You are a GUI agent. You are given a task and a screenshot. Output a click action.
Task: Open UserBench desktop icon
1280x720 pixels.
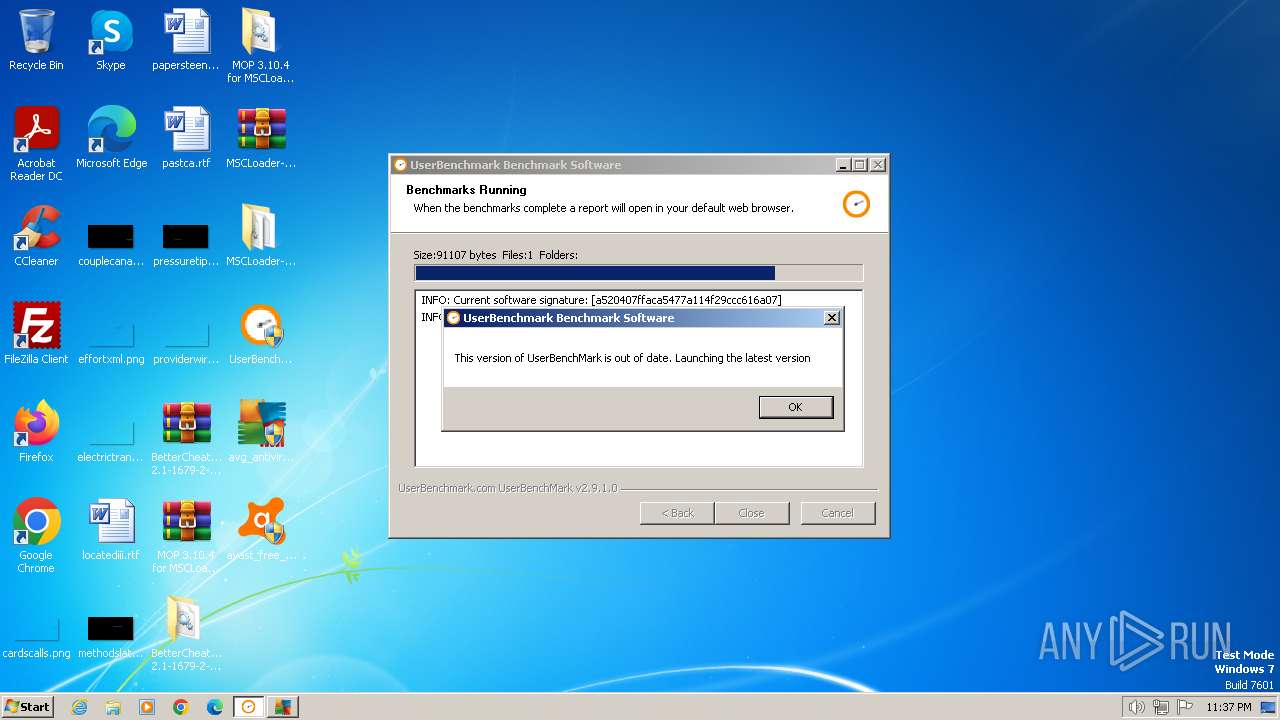point(261,335)
